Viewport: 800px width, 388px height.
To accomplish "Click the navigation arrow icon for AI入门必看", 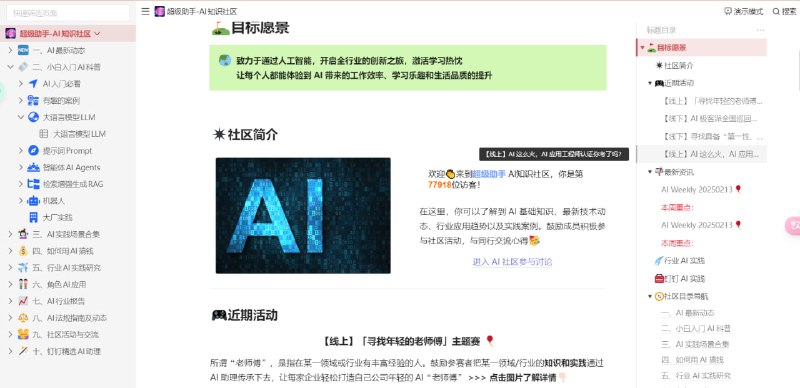I will click(33, 84).
